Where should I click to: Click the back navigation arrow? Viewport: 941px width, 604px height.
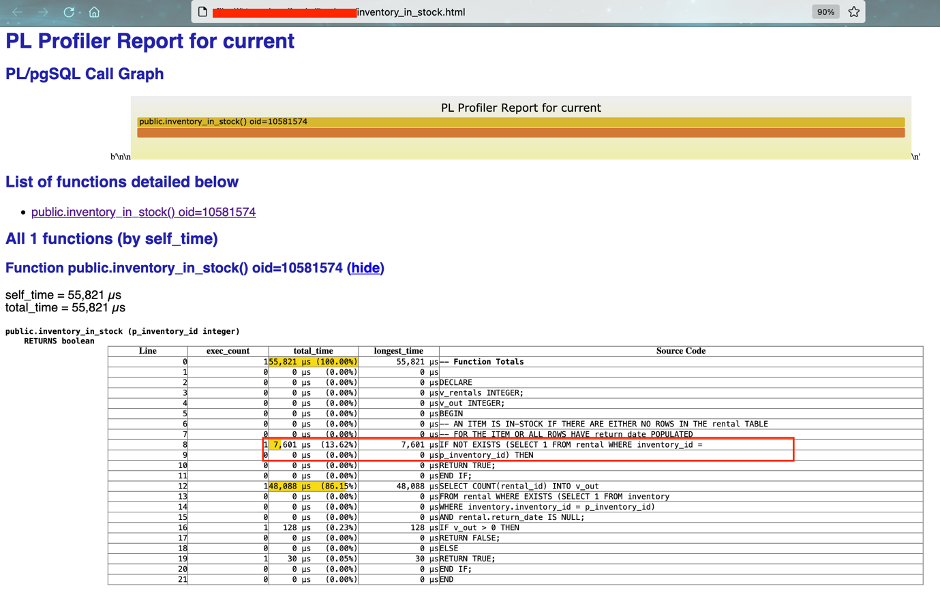(19, 12)
